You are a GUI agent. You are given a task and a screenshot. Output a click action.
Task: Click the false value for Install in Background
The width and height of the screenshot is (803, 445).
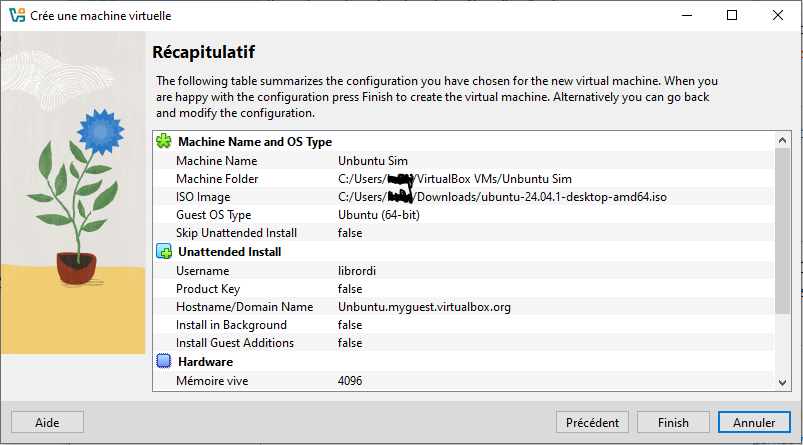pyautogui.click(x=350, y=325)
